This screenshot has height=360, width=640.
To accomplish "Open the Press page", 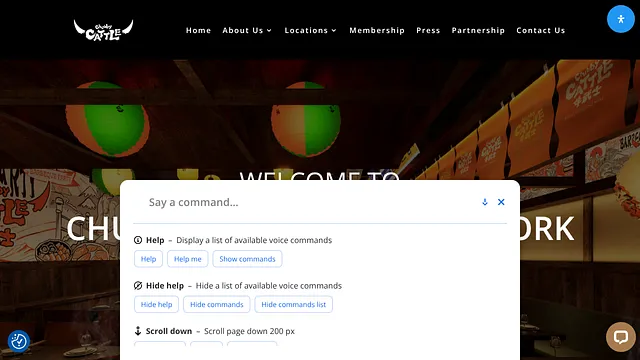I will click(428, 30).
